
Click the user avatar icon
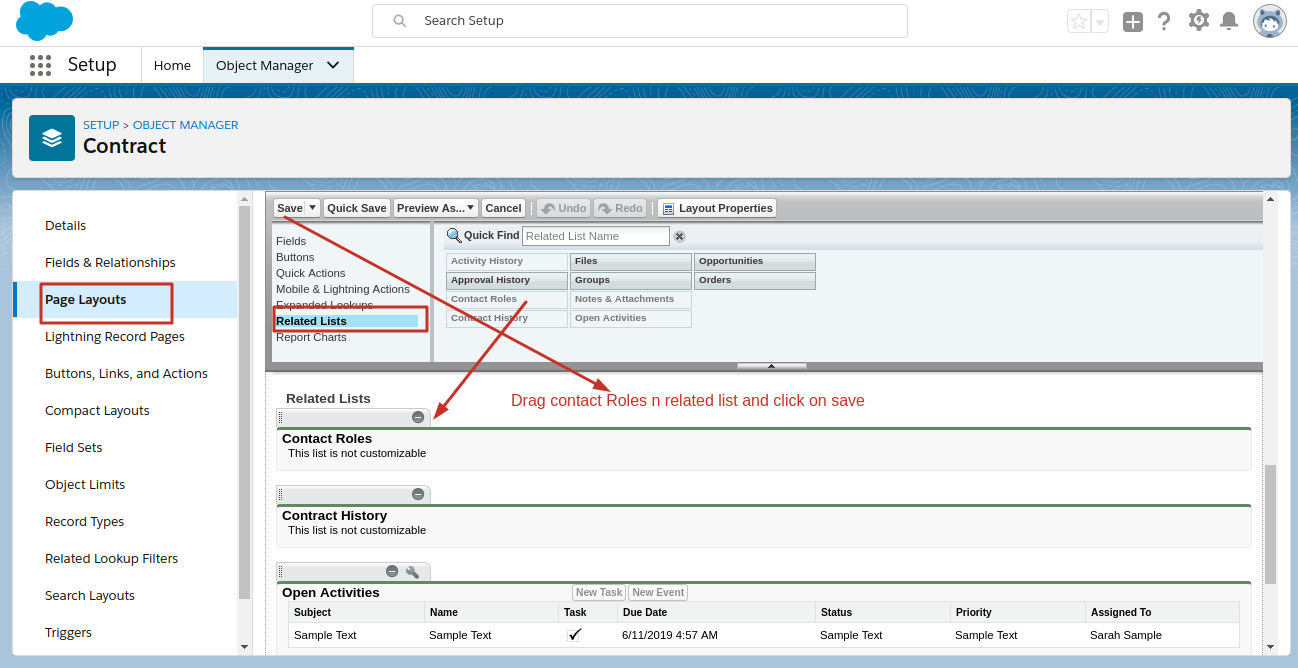(1269, 21)
